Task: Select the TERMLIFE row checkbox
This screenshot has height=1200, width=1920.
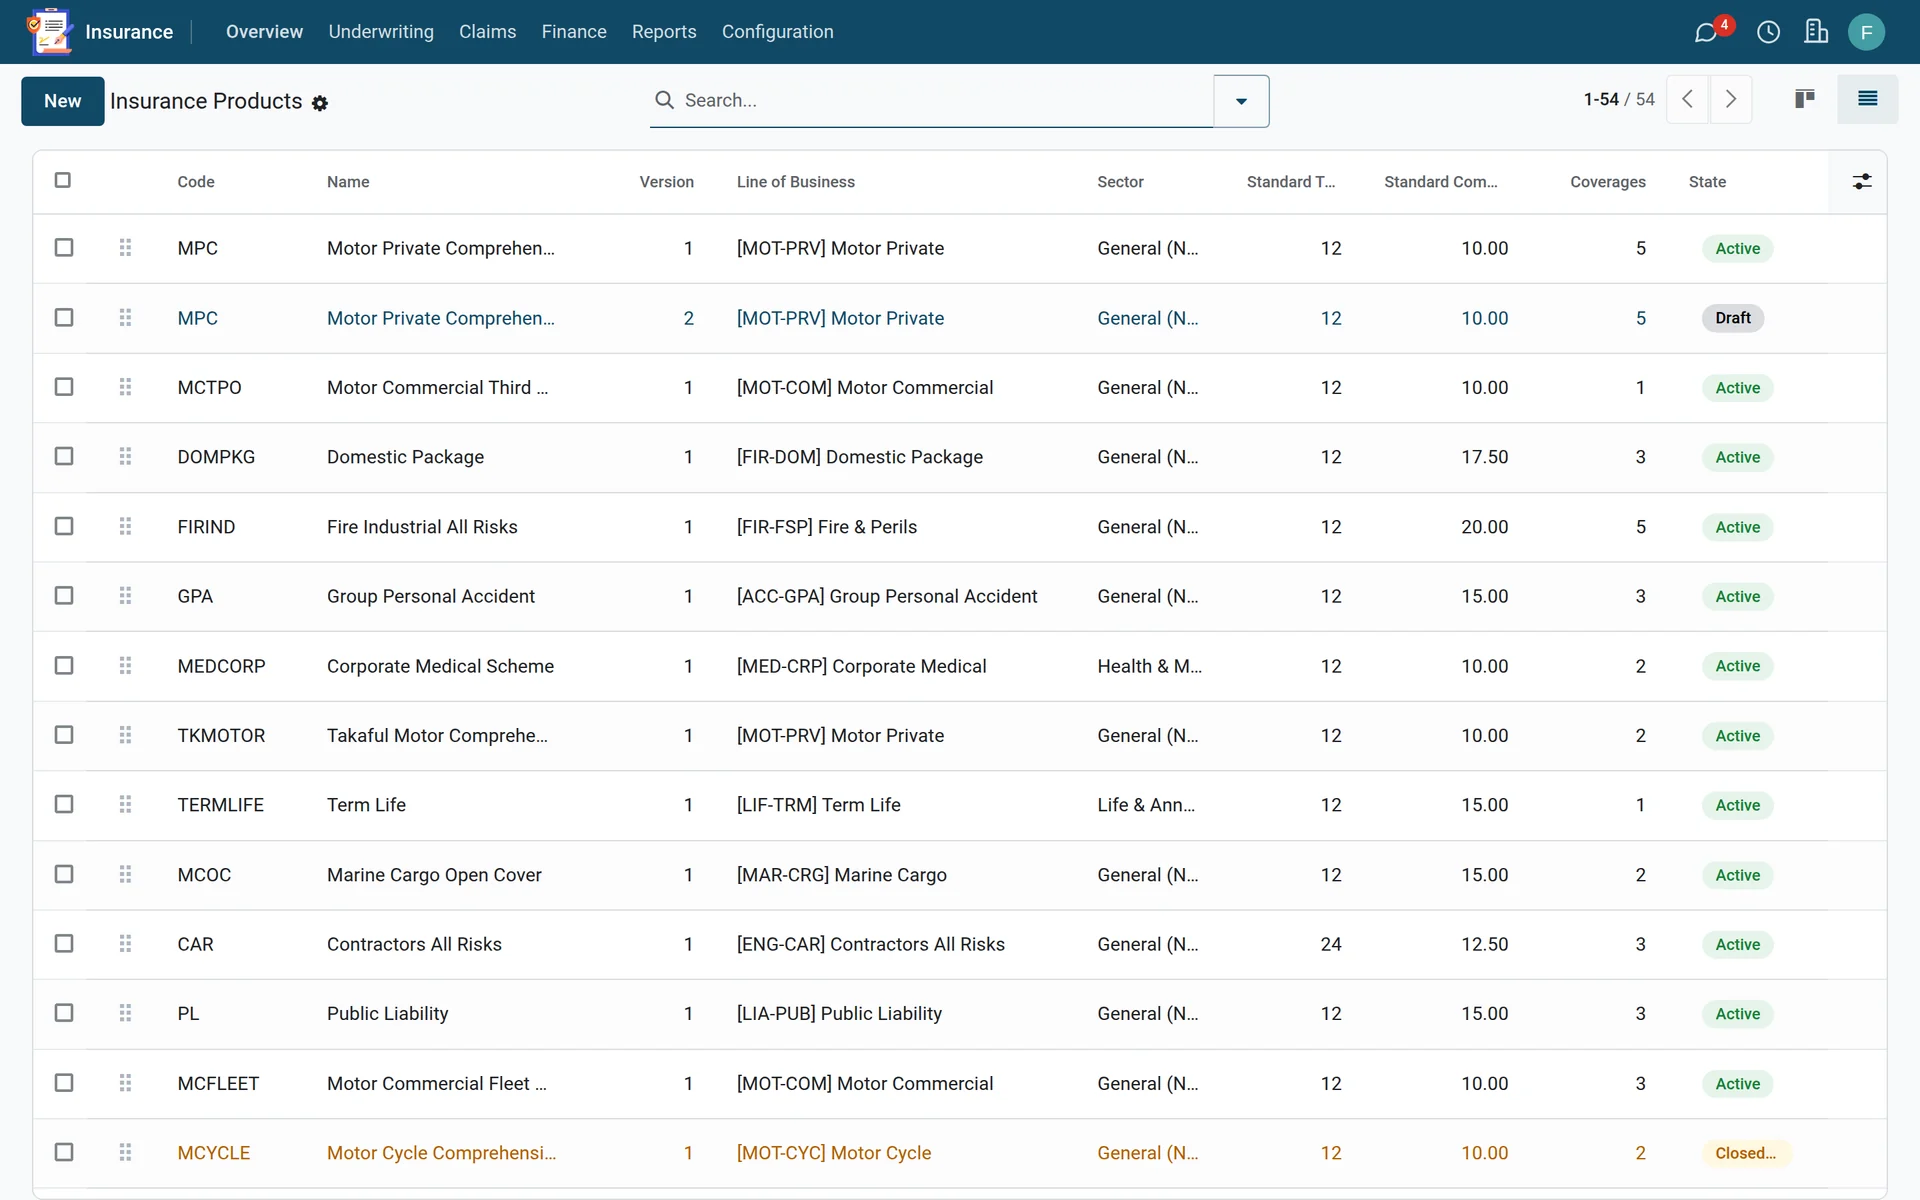Action: coord(64,804)
